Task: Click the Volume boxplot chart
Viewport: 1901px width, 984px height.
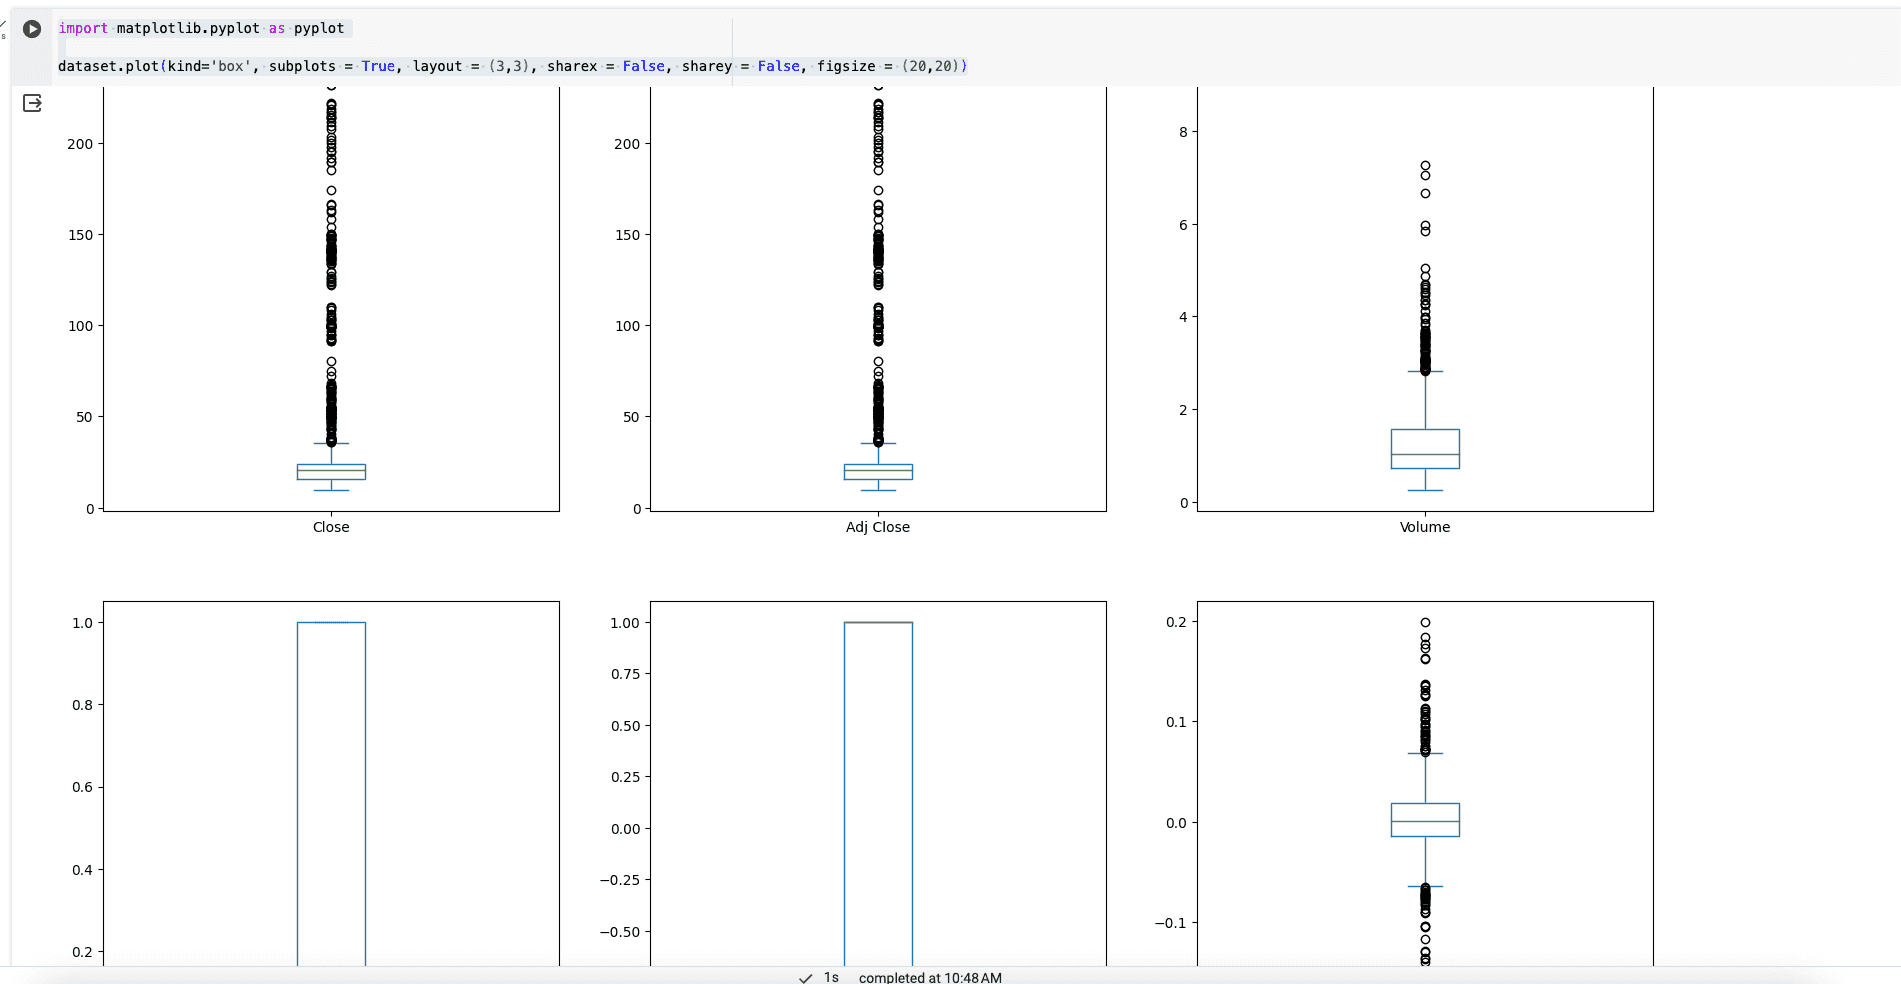Action: [x=1425, y=299]
